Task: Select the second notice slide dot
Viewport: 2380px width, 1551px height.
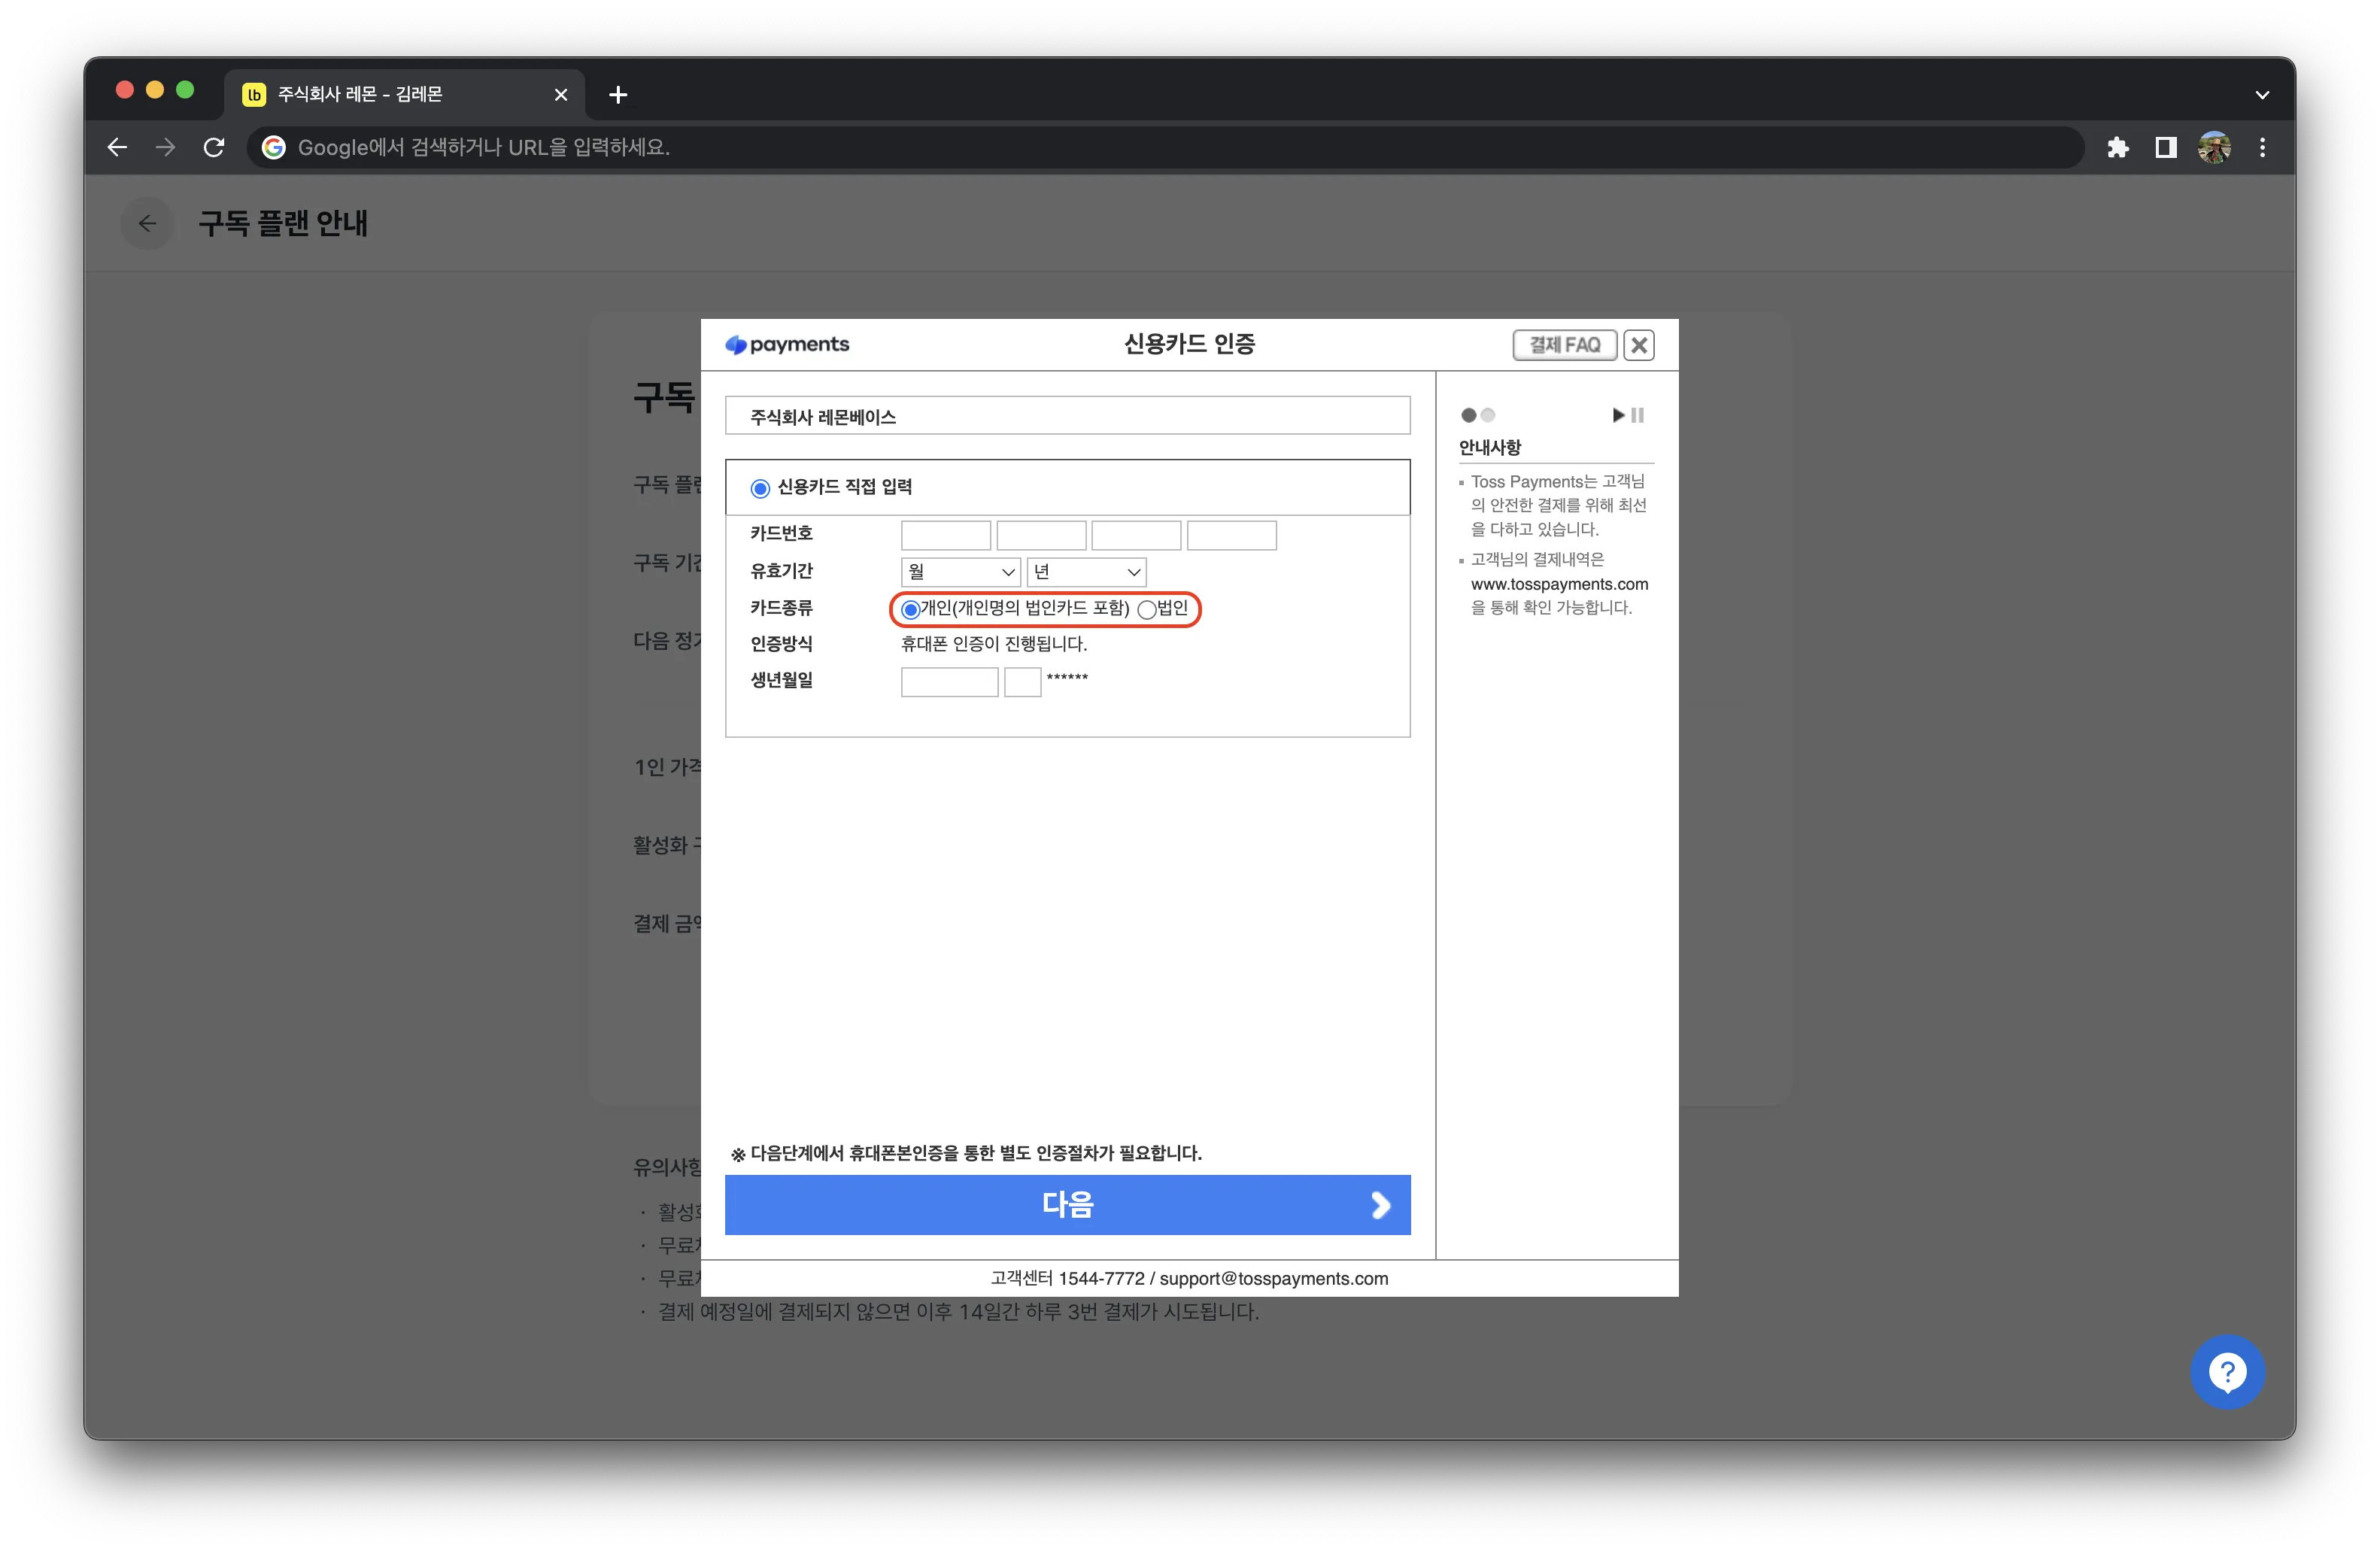Action: 1487,415
